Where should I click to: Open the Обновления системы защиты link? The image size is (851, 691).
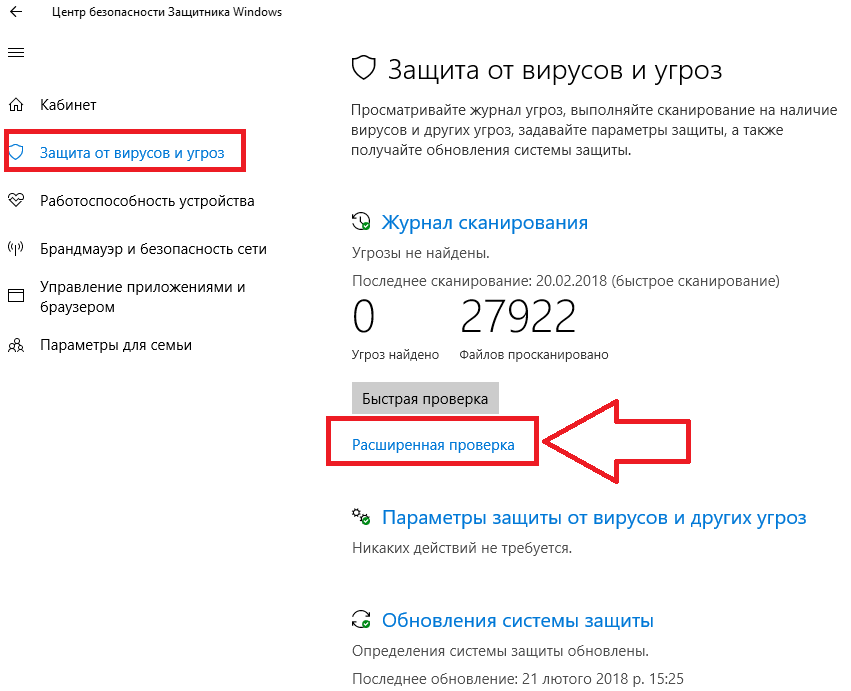(x=518, y=620)
